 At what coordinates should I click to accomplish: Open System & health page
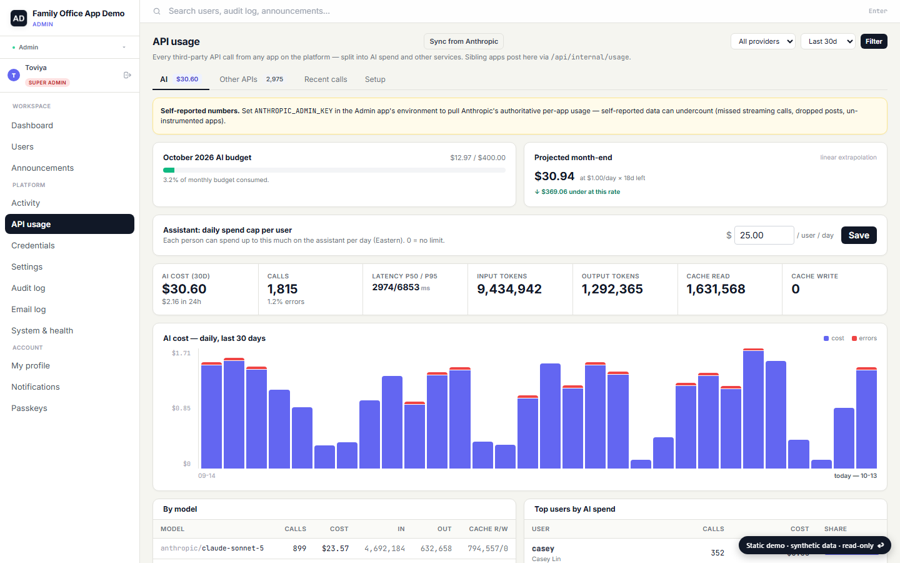point(69,330)
